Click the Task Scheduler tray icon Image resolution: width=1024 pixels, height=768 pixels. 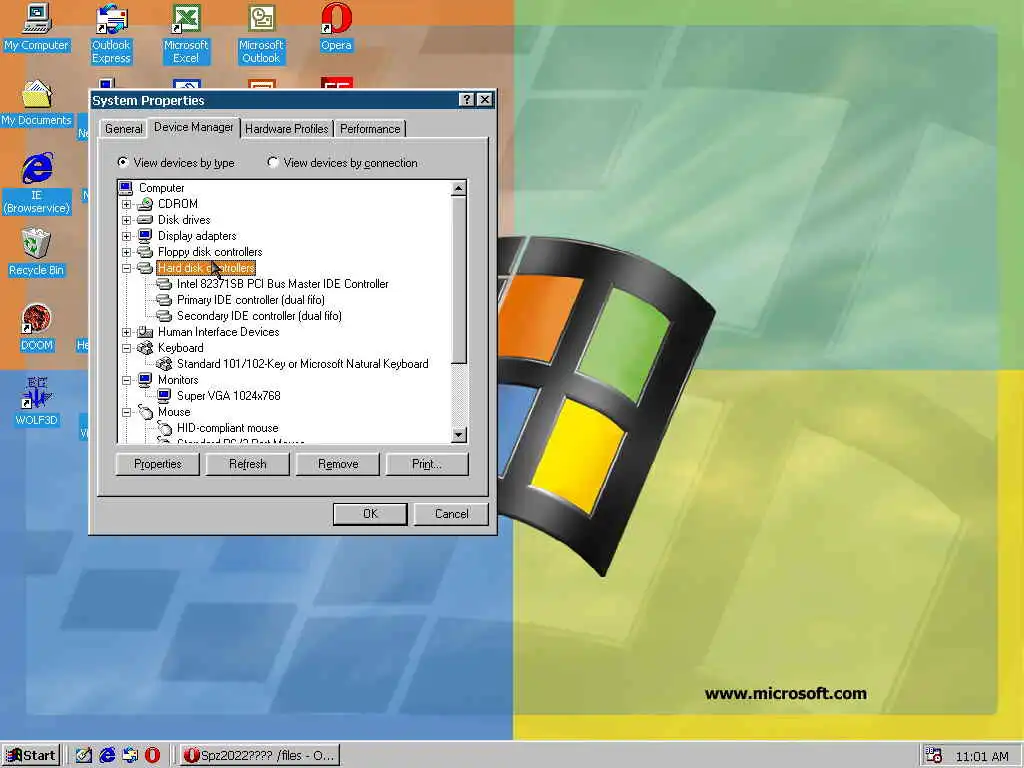click(x=933, y=755)
